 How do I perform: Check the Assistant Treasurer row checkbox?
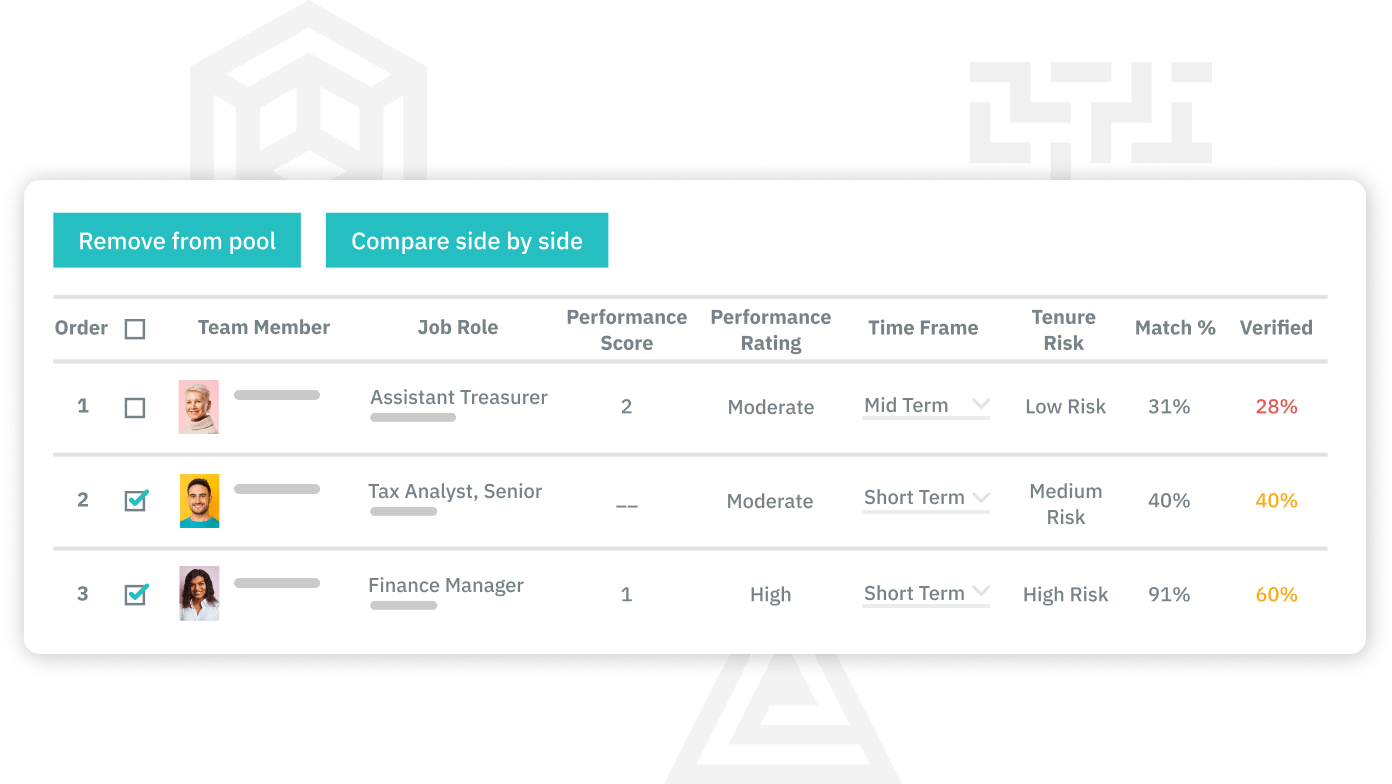pos(137,407)
